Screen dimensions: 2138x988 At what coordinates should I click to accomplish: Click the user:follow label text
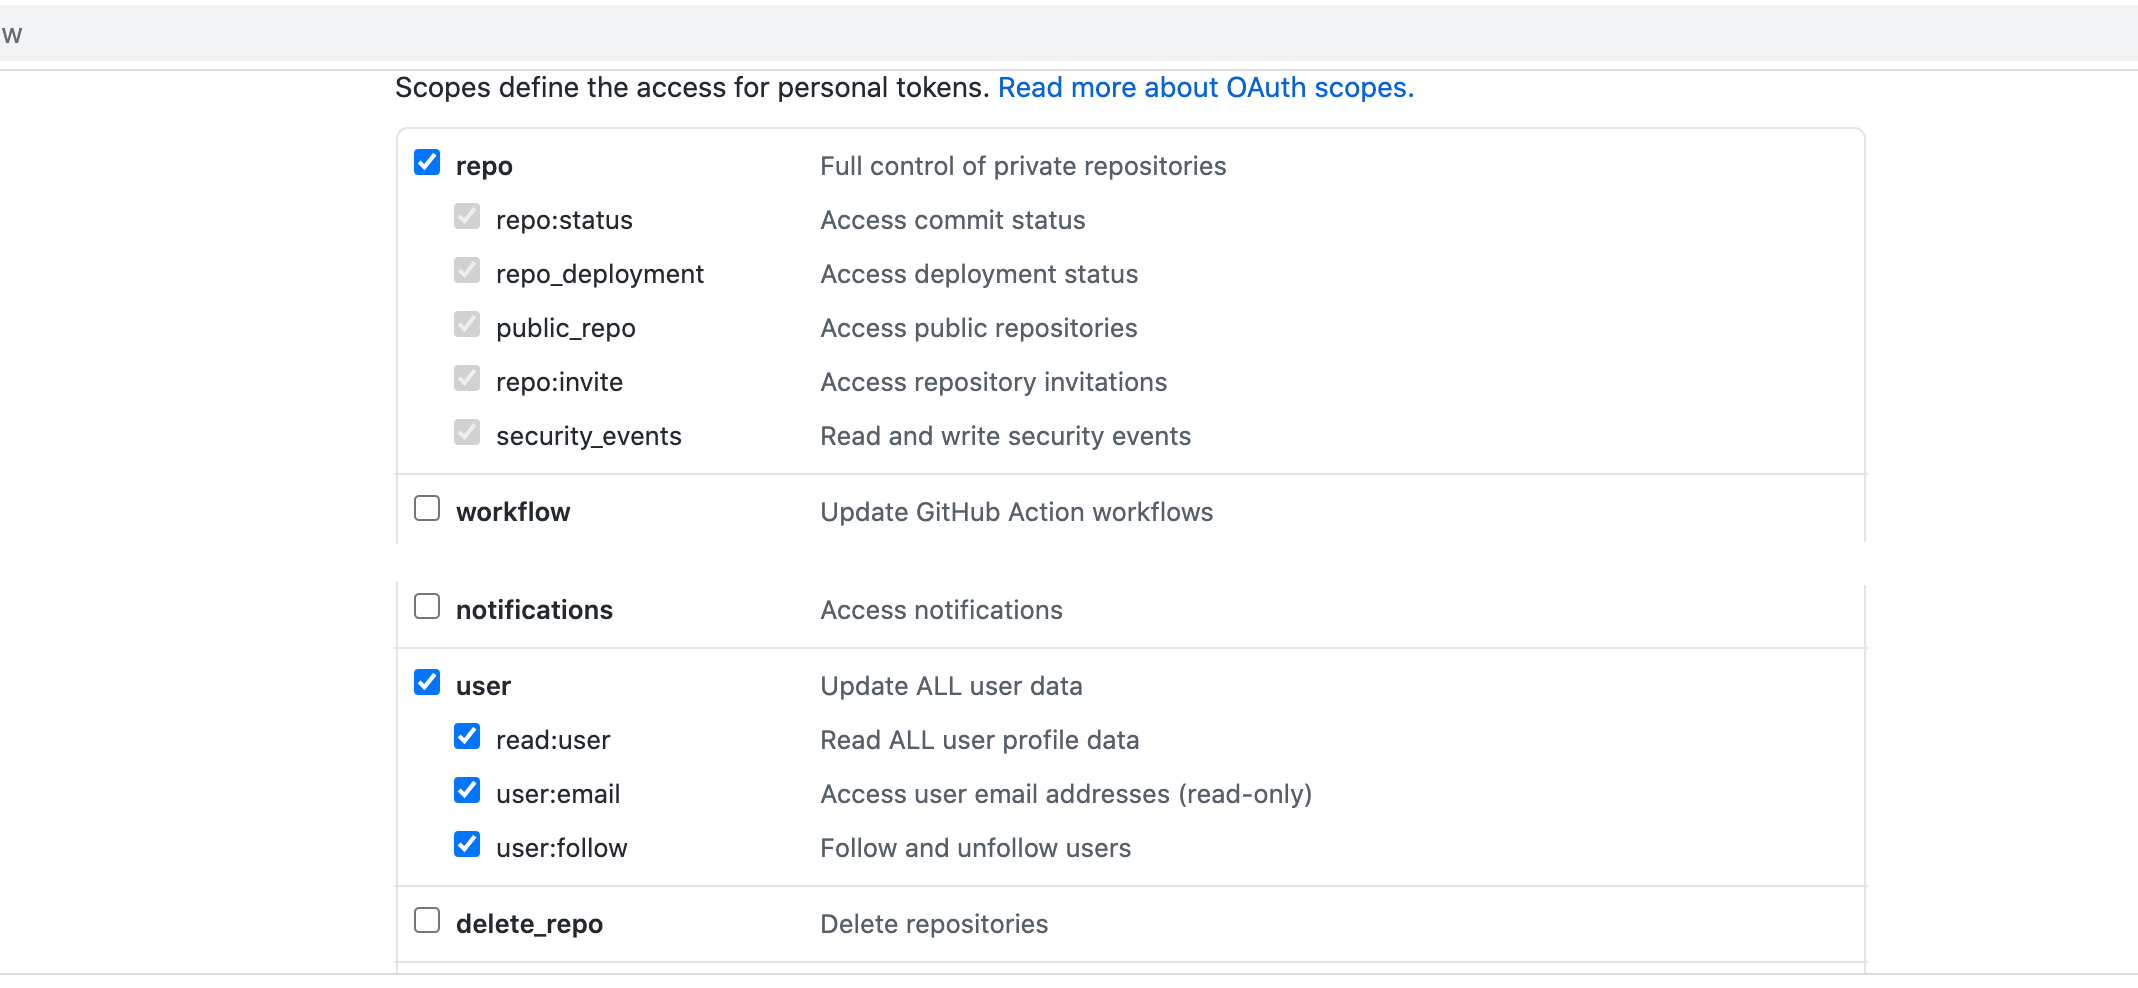click(x=561, y=848)
